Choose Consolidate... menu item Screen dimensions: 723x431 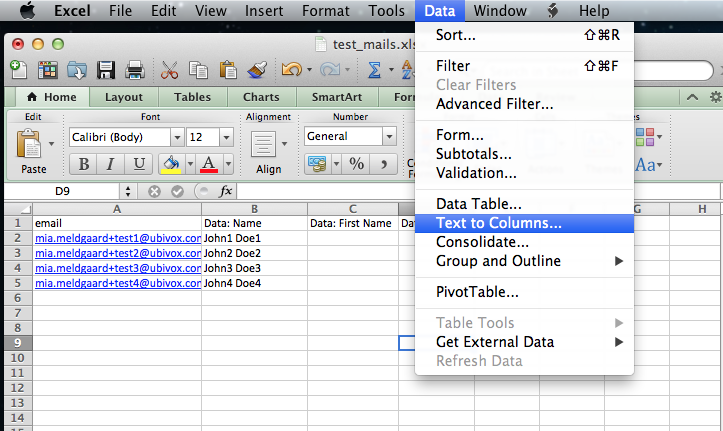(524, 242)
